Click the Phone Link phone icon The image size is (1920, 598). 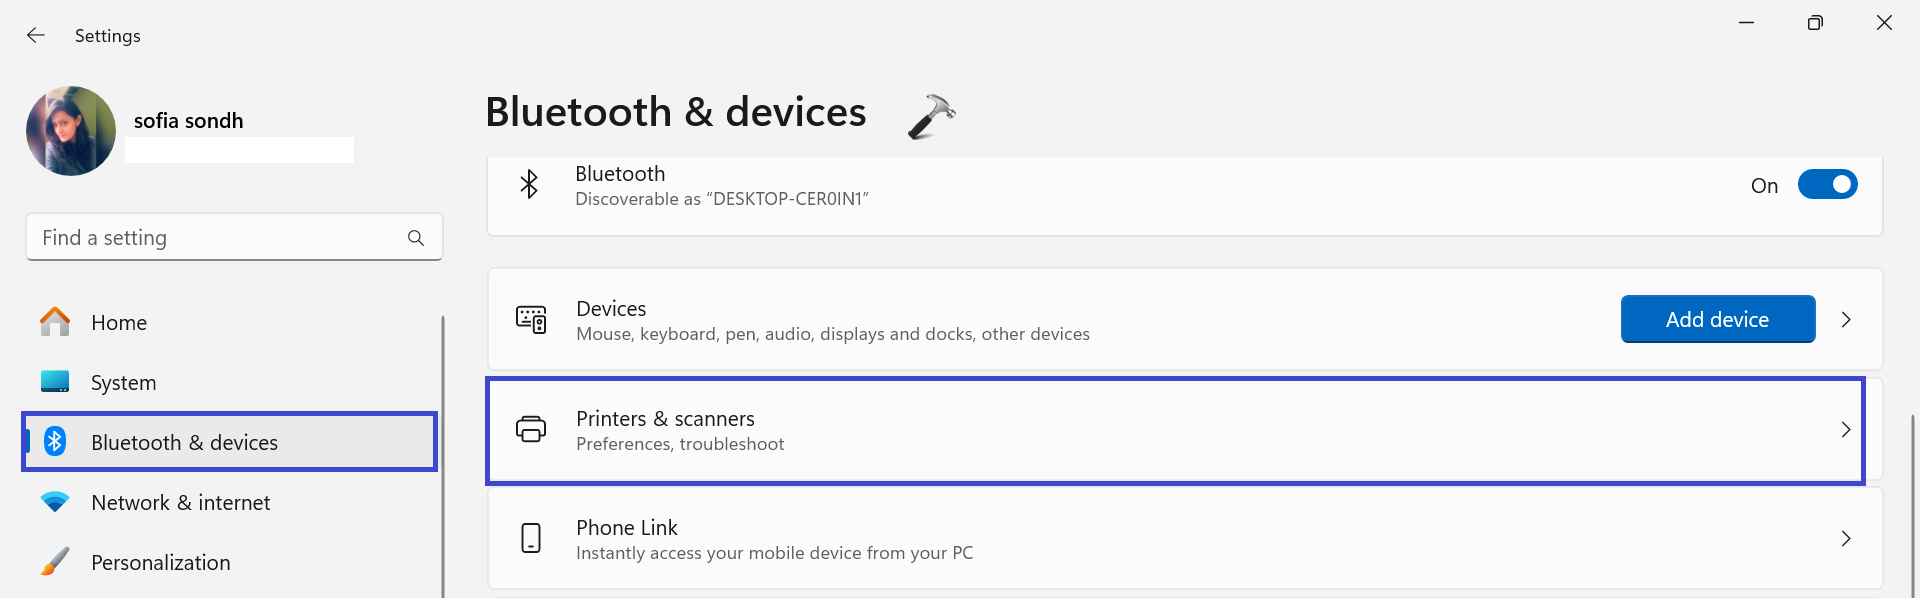[531, 538]
